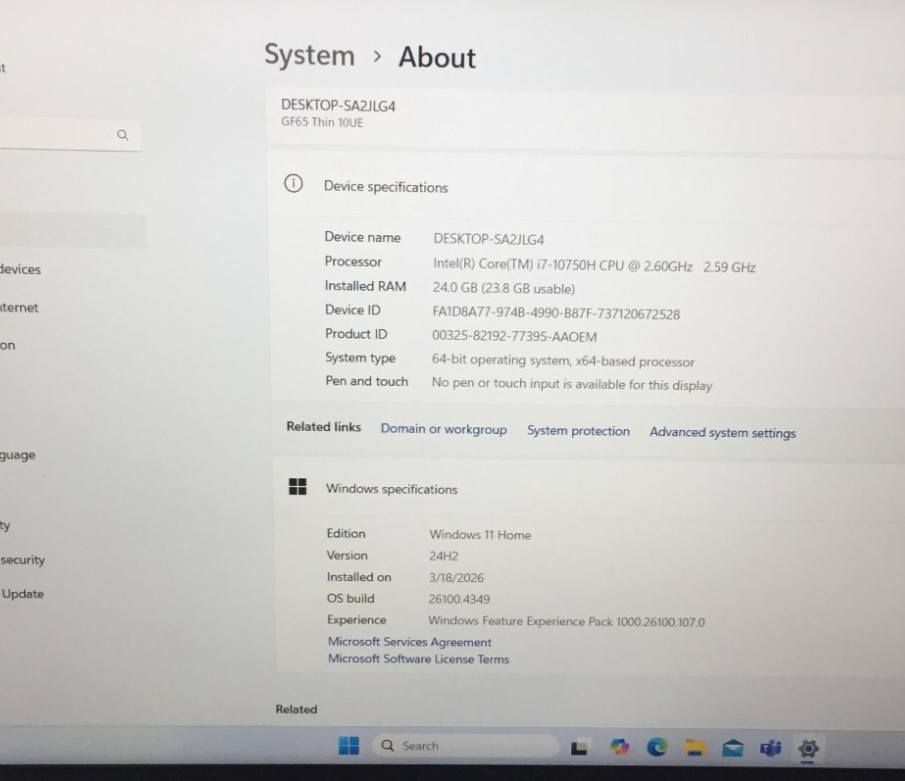Open Task View from the taskbar
Image resolution: width=905 pixels, height=781 pixels.
(579, 748)
